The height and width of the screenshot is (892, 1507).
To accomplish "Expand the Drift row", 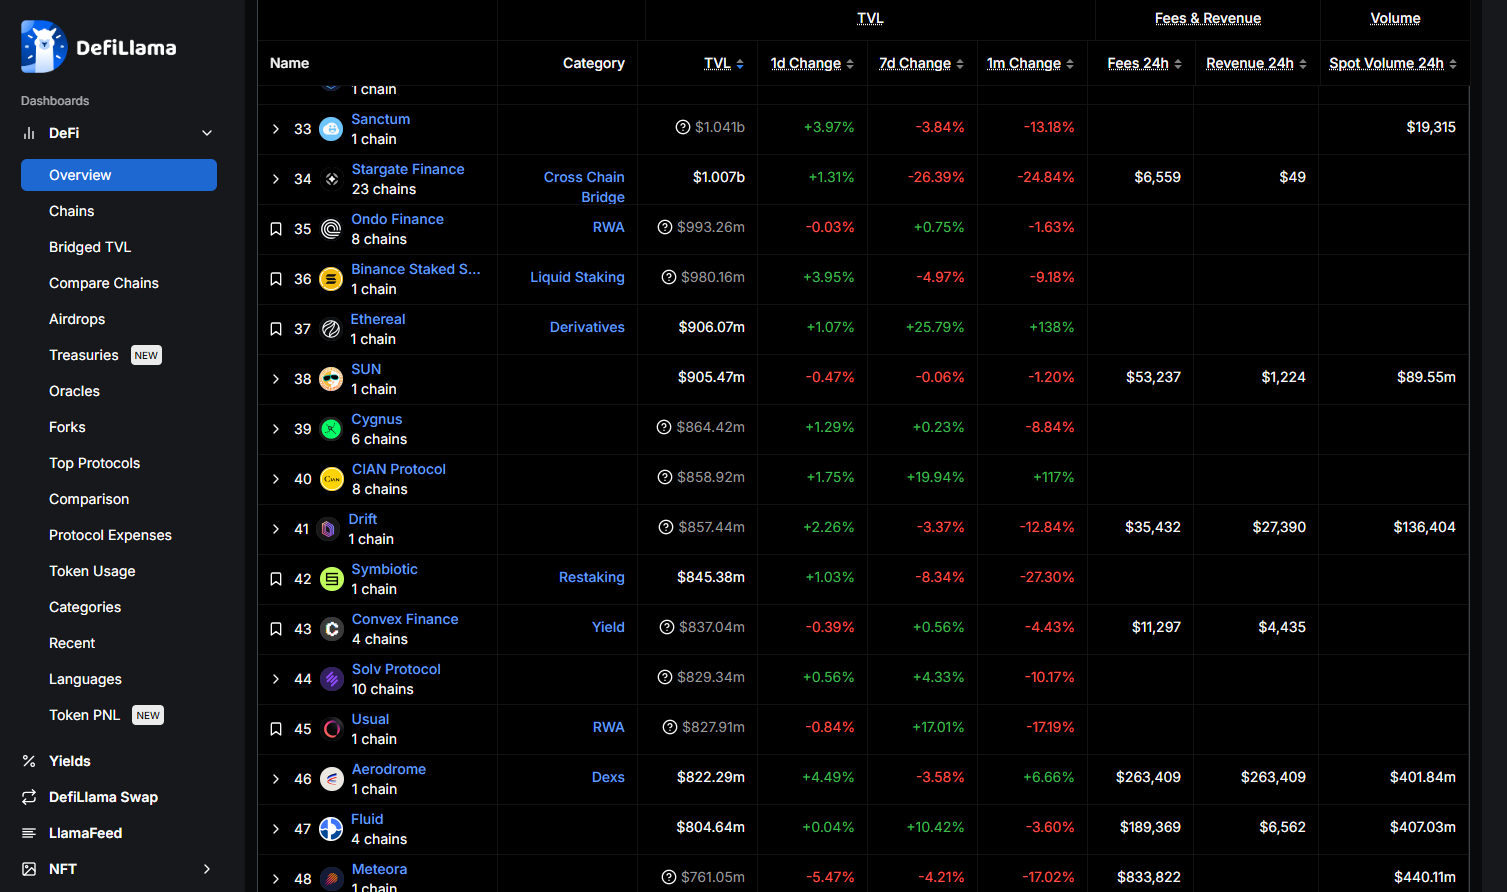I will (x=276, y=529).
